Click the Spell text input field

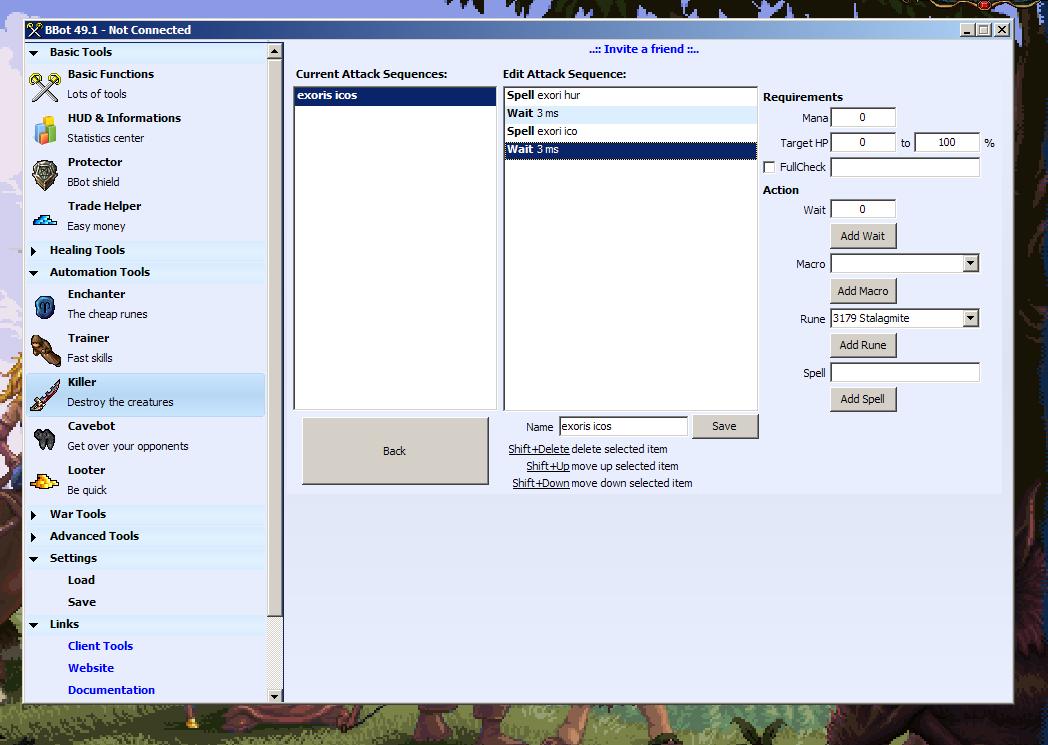point(904,373)
